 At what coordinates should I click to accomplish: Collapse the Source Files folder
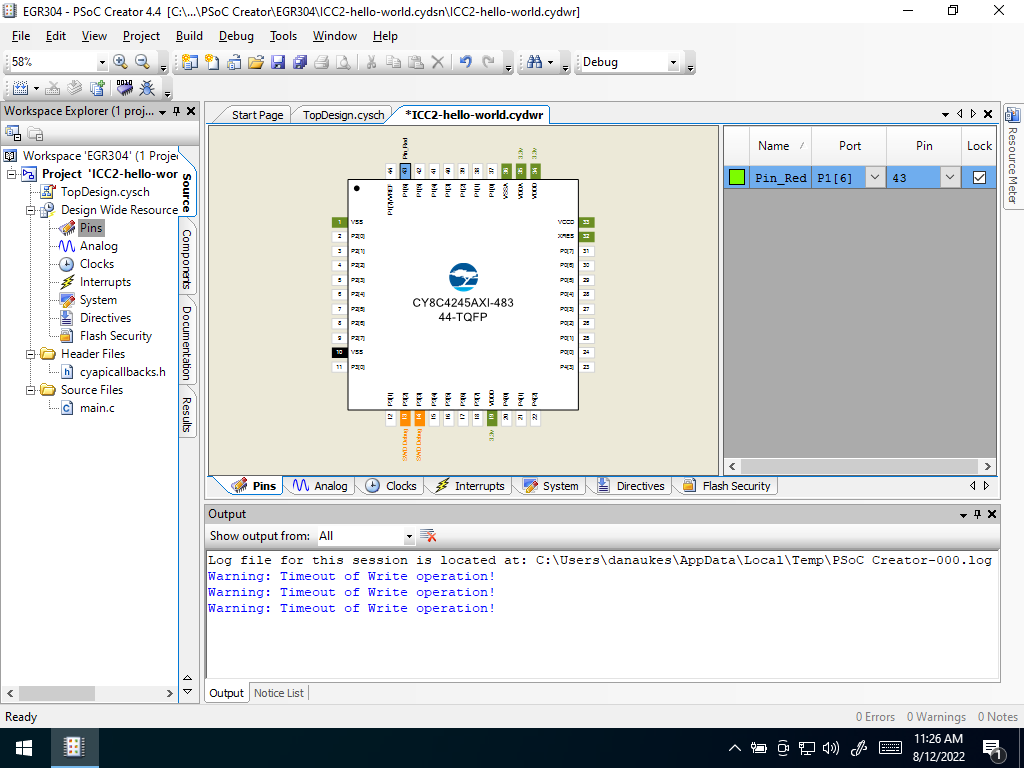coord(31,390)
